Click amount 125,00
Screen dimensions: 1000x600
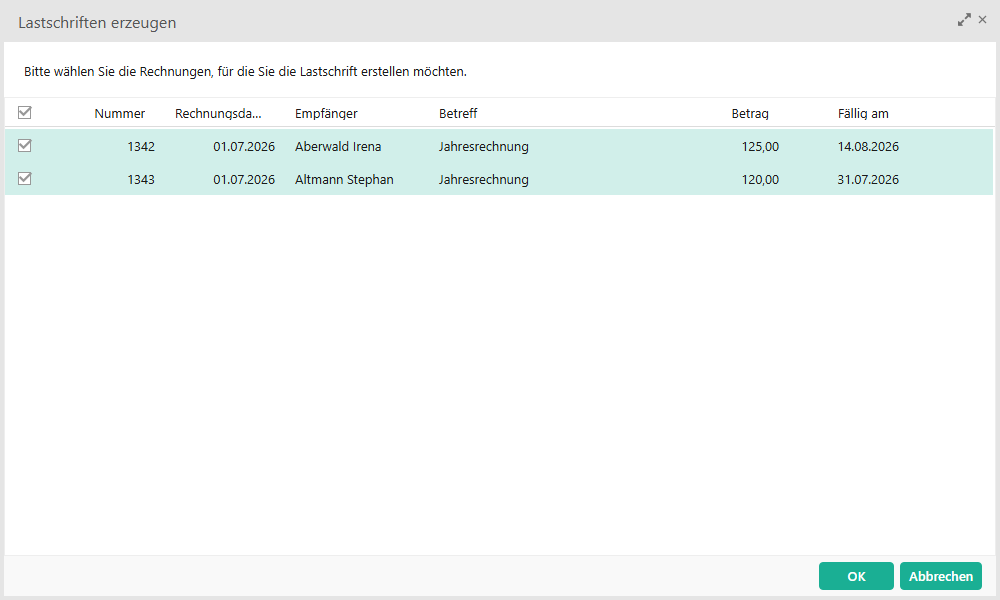tap(760, 147)
